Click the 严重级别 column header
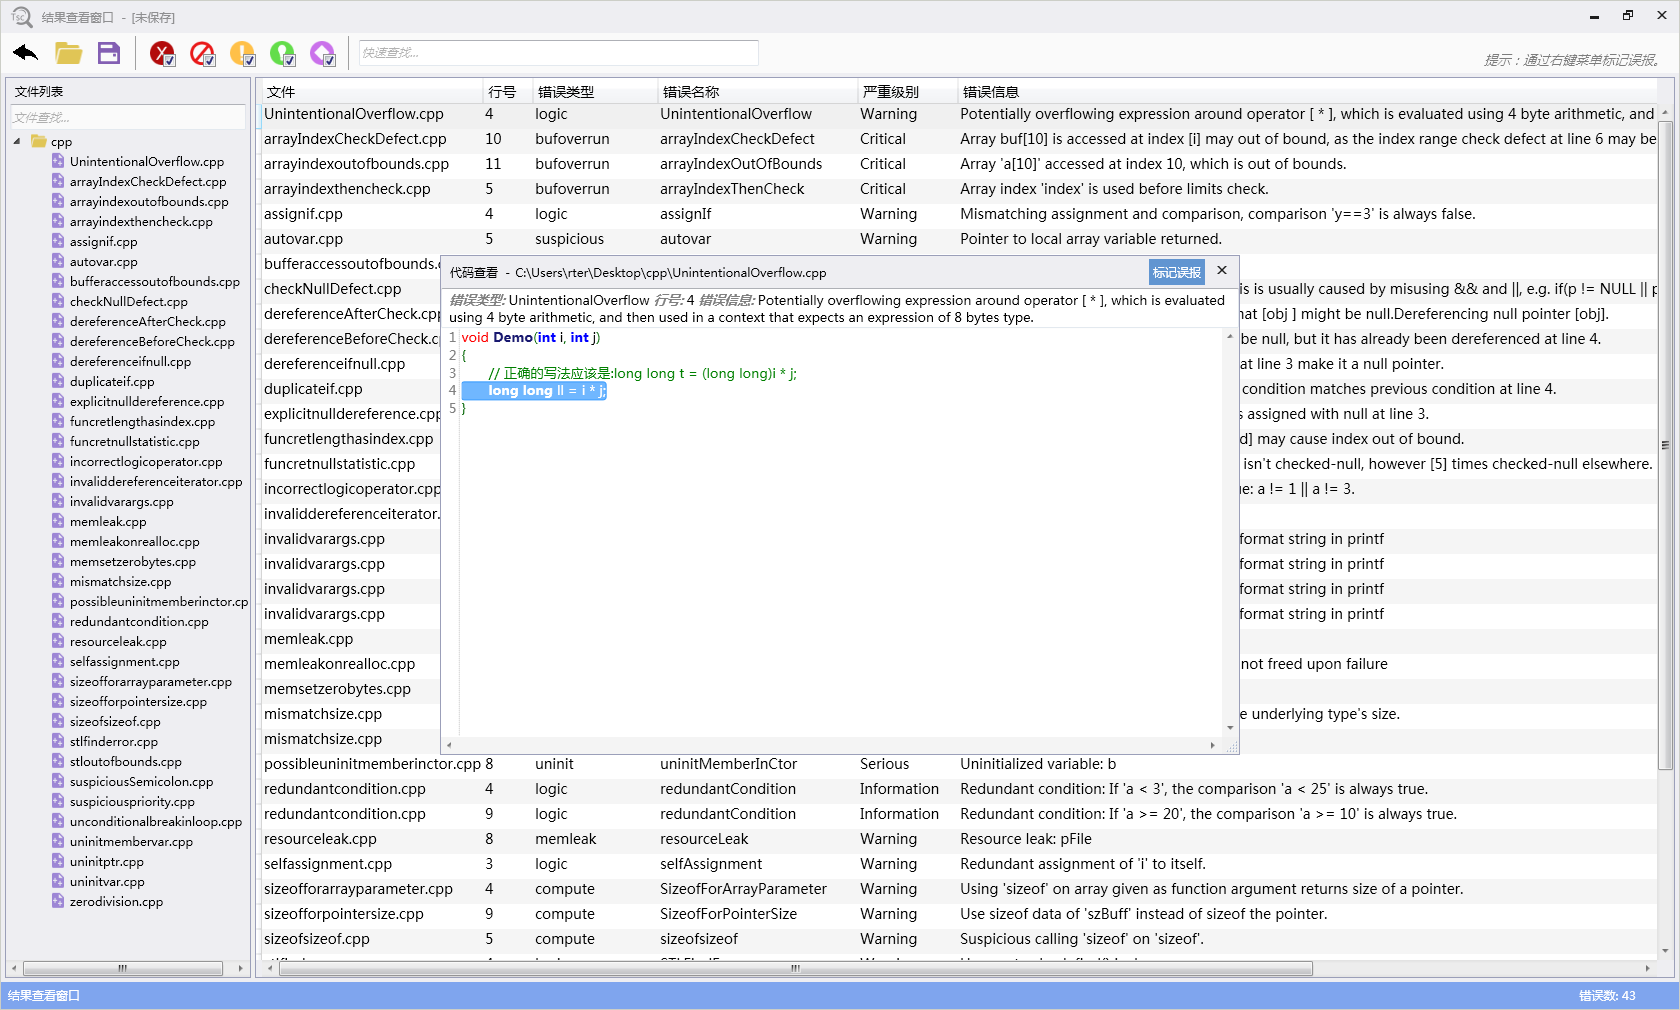The image size is (1680, 1010). click(888, 91)
